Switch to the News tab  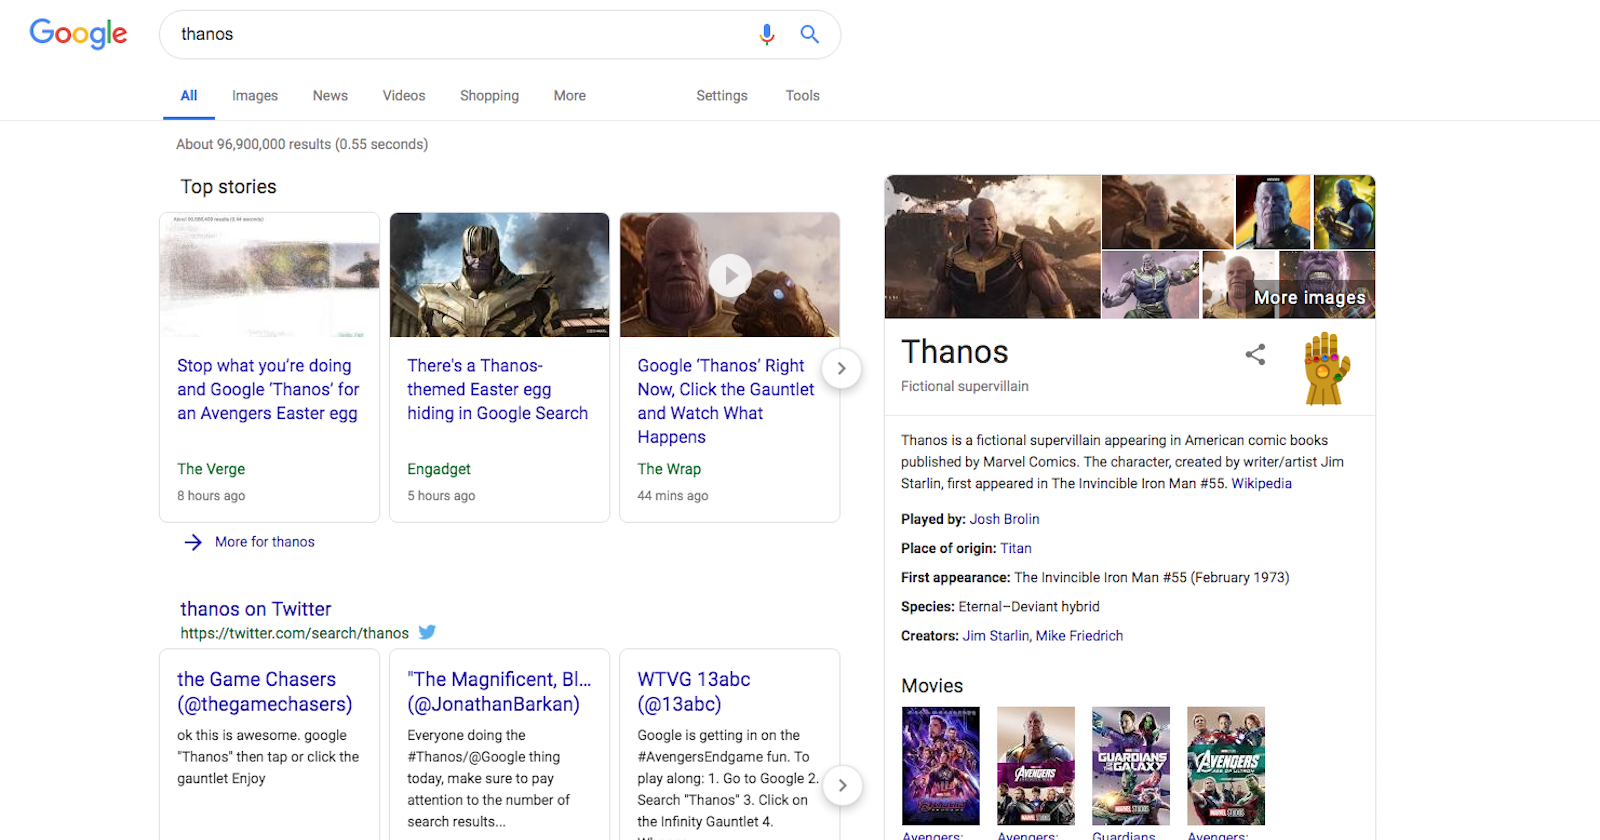click(330, 96)
